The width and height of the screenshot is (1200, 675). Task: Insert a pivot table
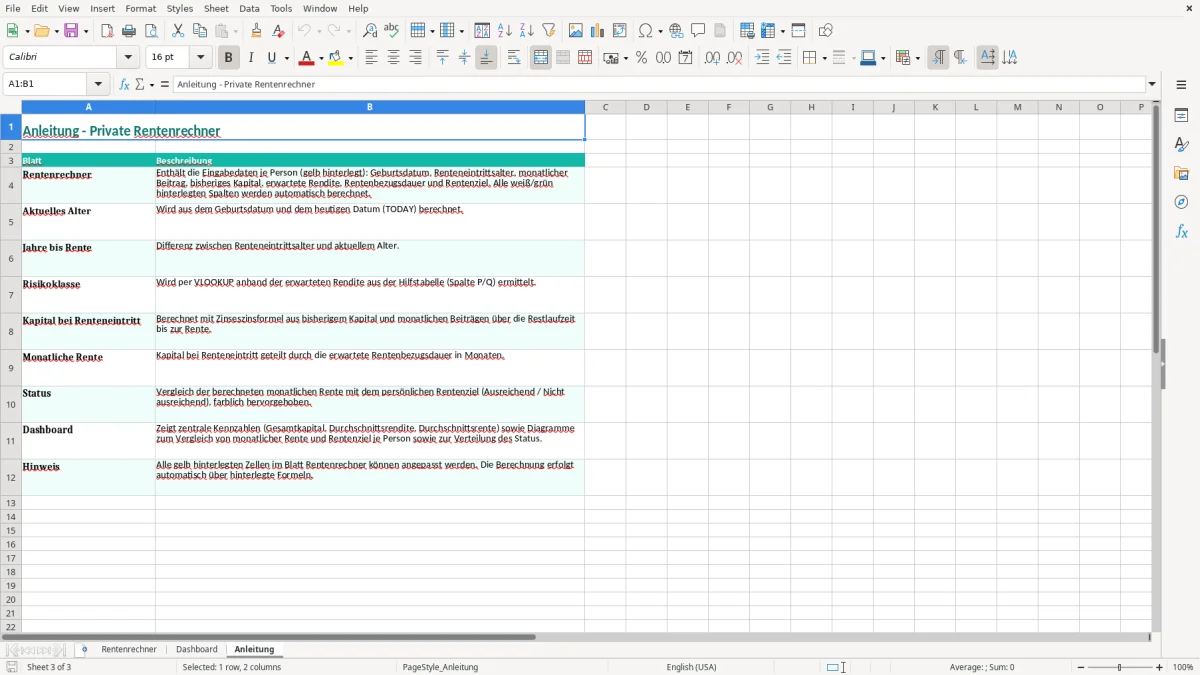pos(620,31)
